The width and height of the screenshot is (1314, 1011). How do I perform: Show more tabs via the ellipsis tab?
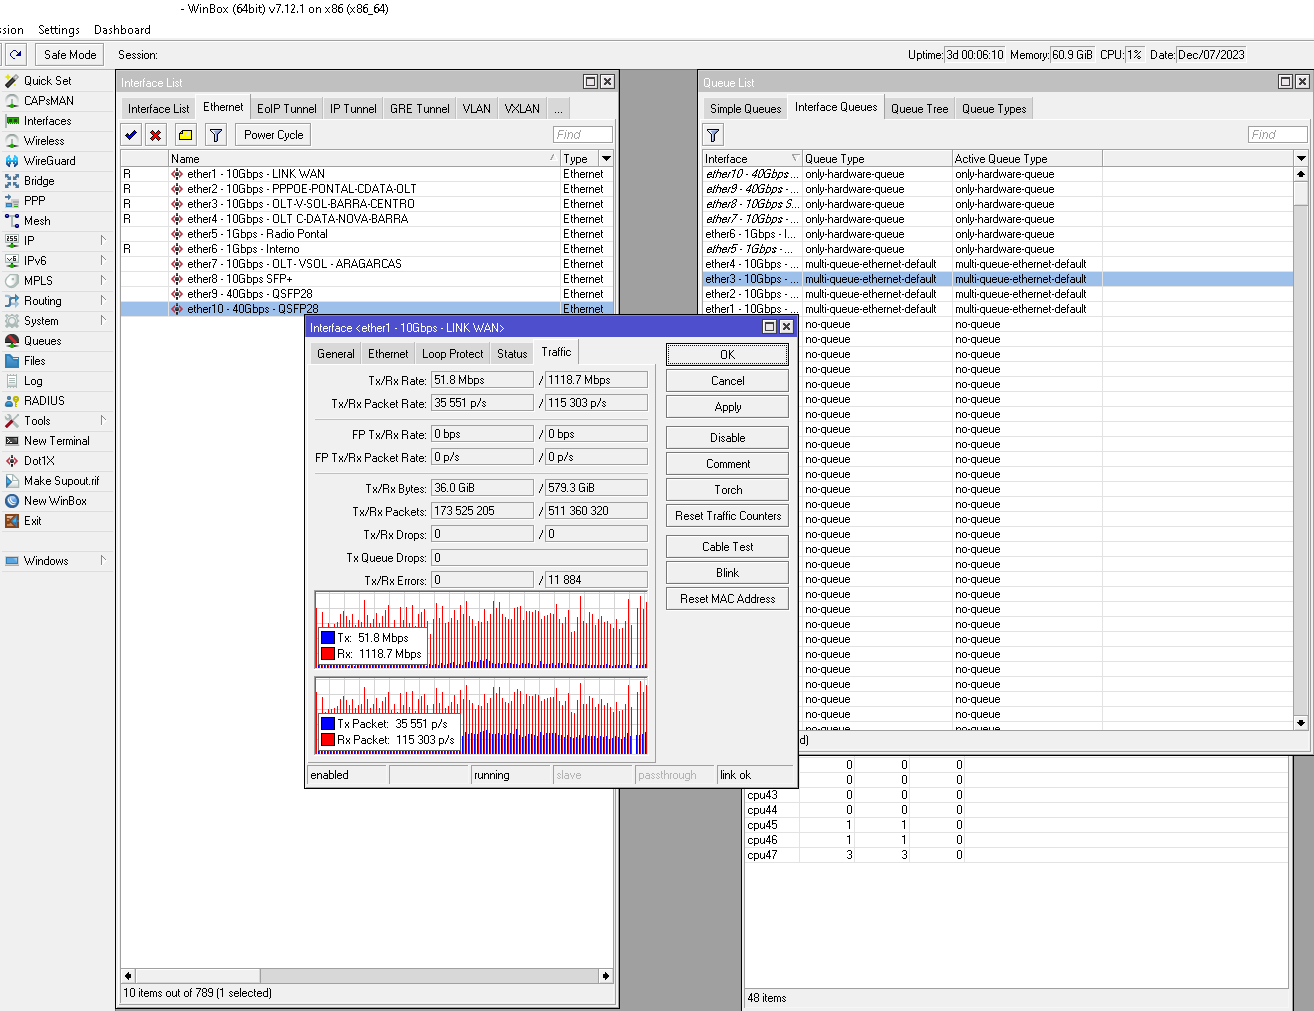pyautogui.click(x=558, y=109)
